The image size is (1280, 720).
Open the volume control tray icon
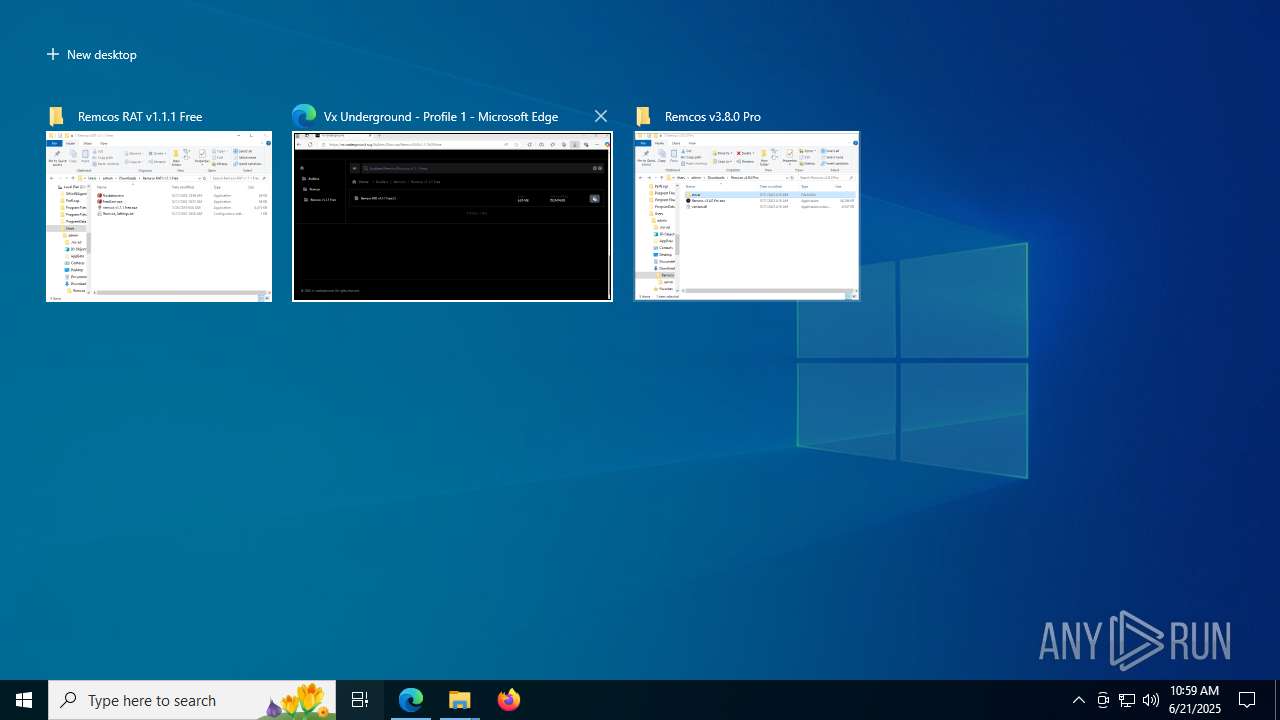pyautogui.click(x=1151, y=700)
